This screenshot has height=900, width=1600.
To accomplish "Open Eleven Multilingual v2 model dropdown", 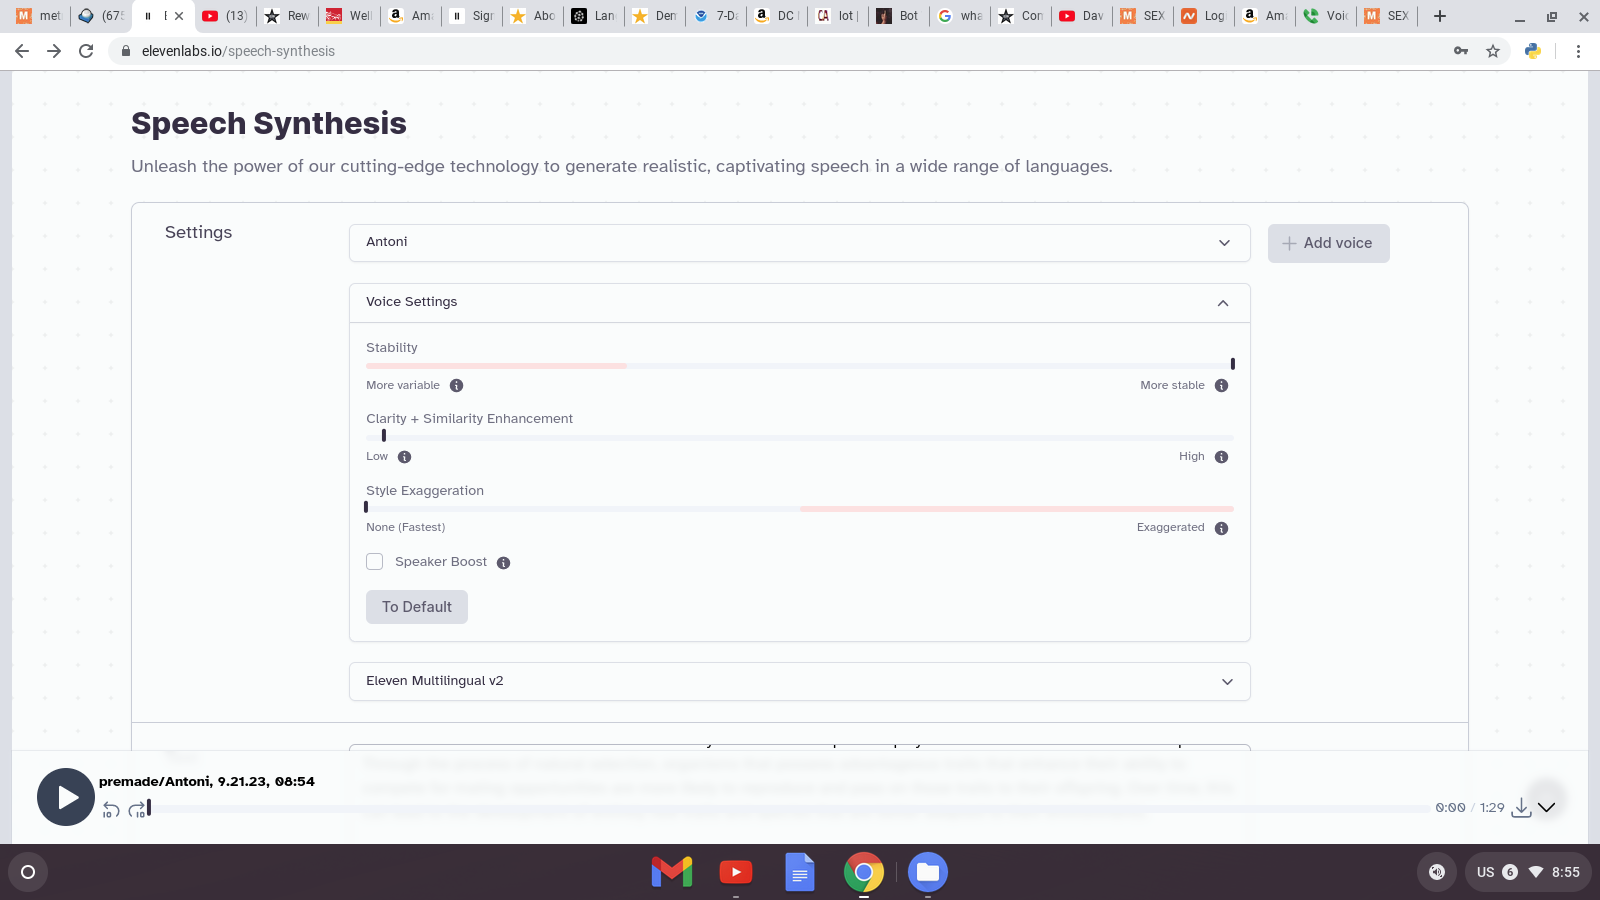I will (799, 681).
